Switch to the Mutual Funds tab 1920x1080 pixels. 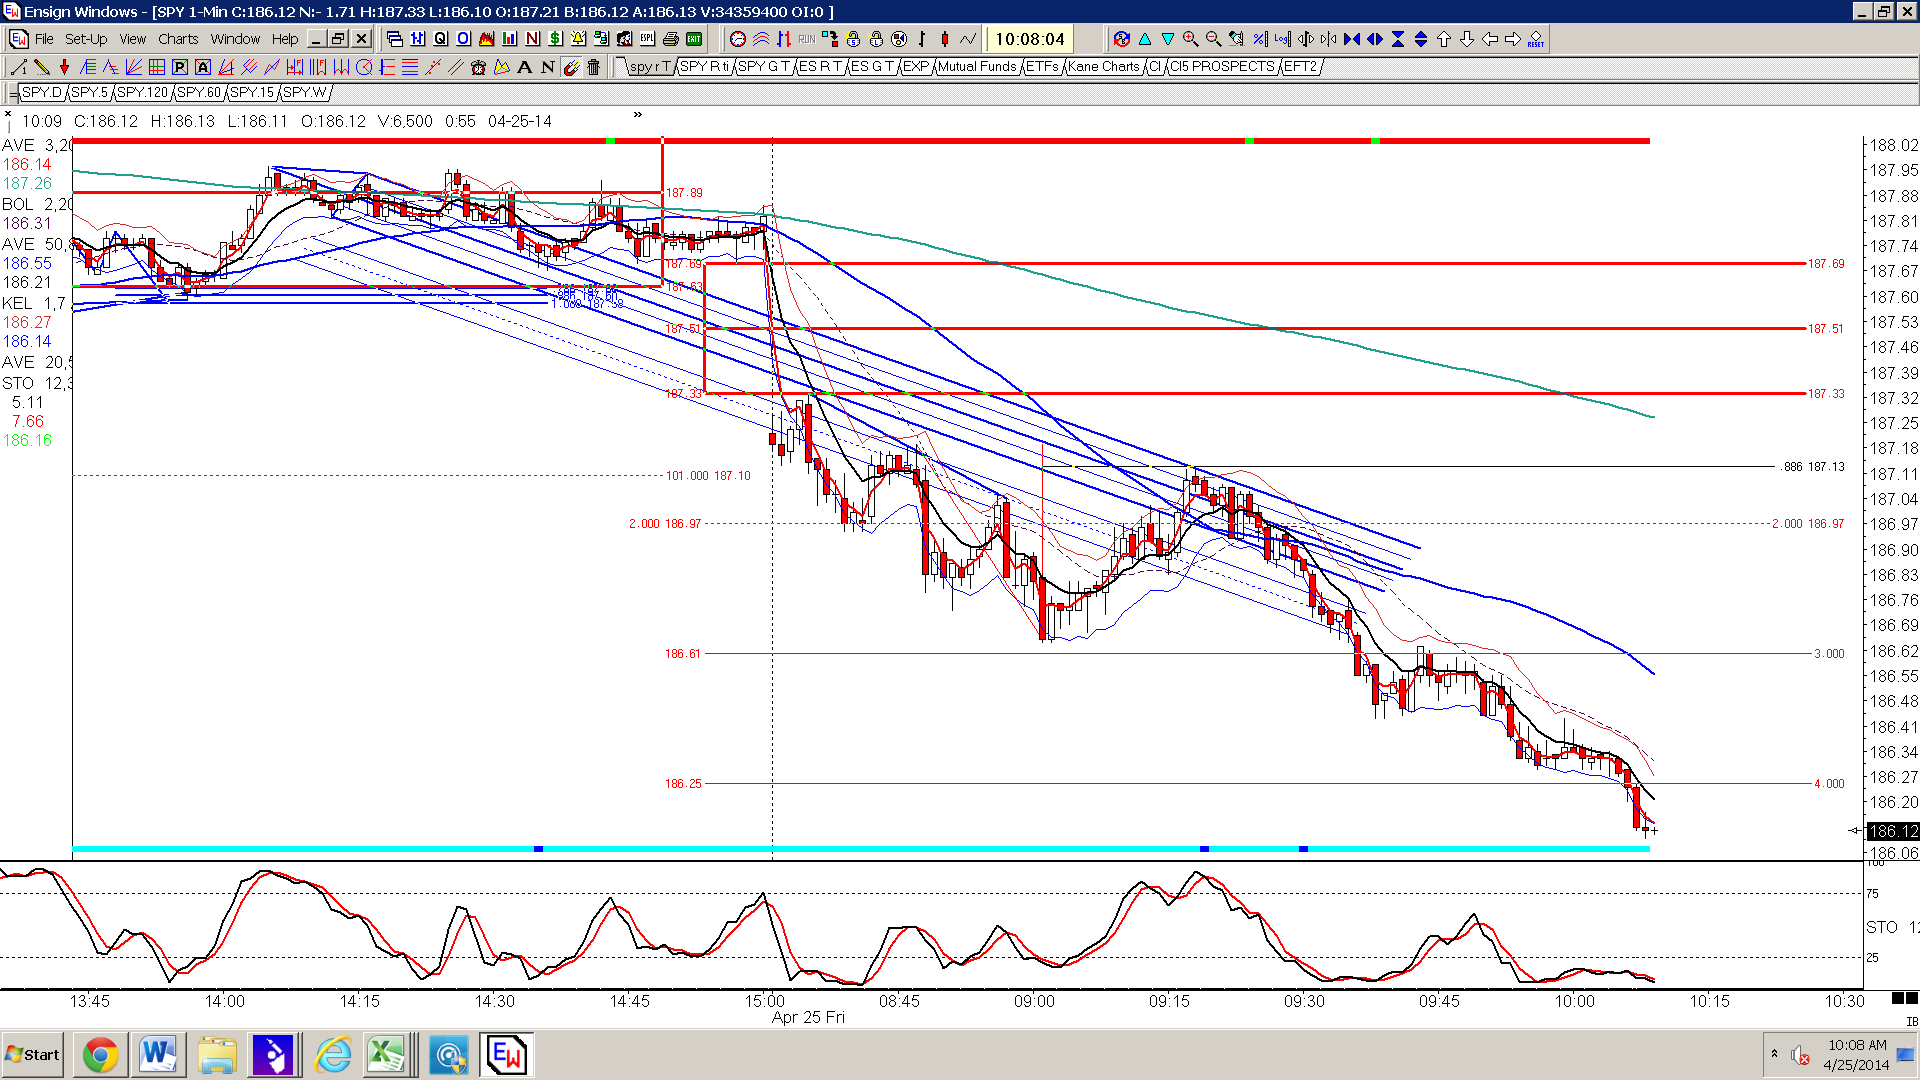976,67
